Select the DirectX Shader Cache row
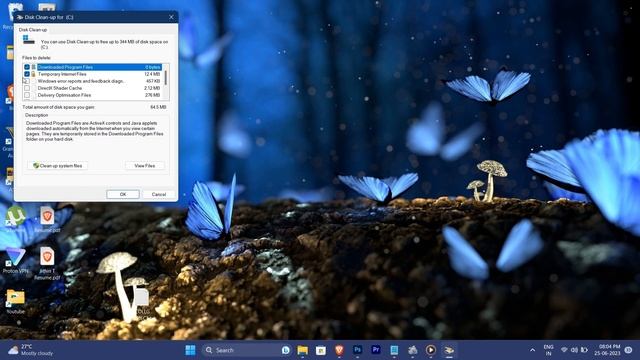 (x=93, y=88)
